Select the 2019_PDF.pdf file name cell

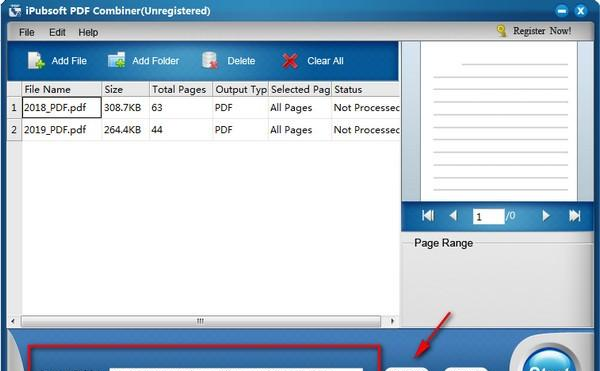click(62, 130)
